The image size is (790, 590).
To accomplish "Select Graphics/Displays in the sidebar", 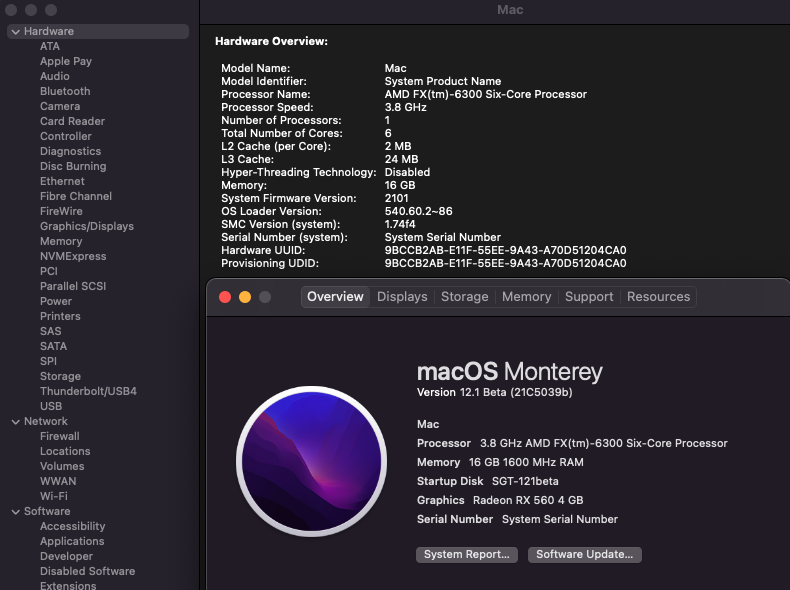I will click(86, 226).
